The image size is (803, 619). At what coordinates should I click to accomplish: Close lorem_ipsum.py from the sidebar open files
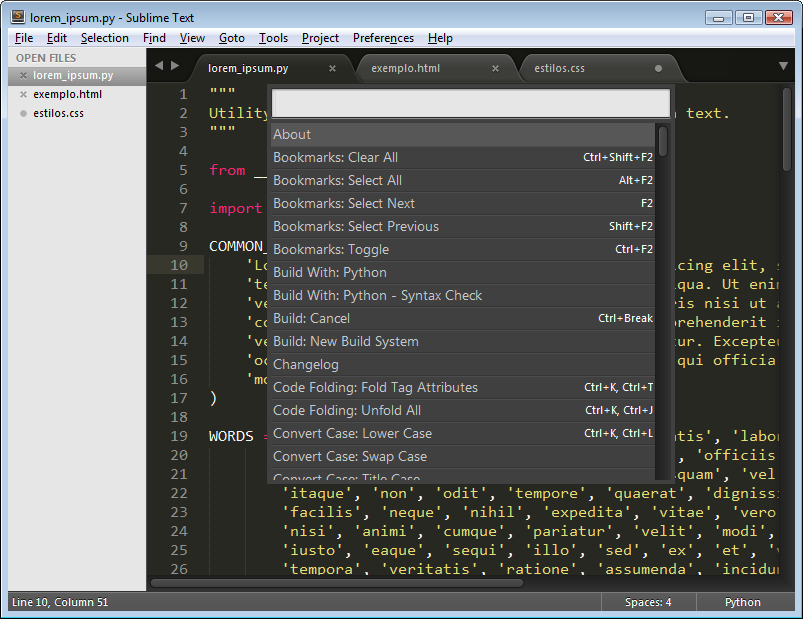(23, 76)
